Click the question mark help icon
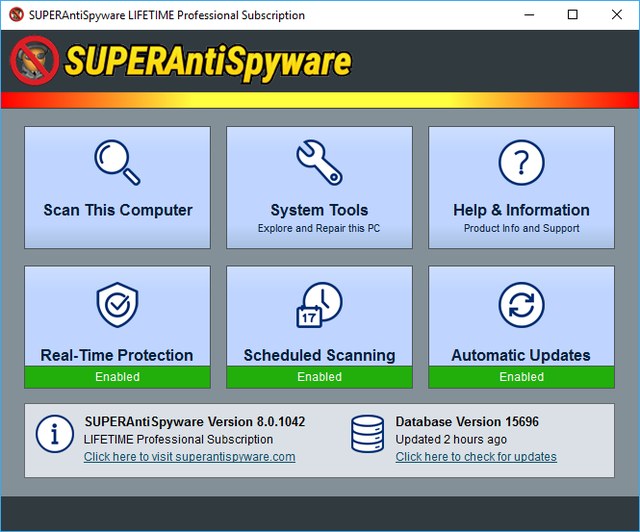This screenshot has height=532, width=640. click(x=521, y=162)
